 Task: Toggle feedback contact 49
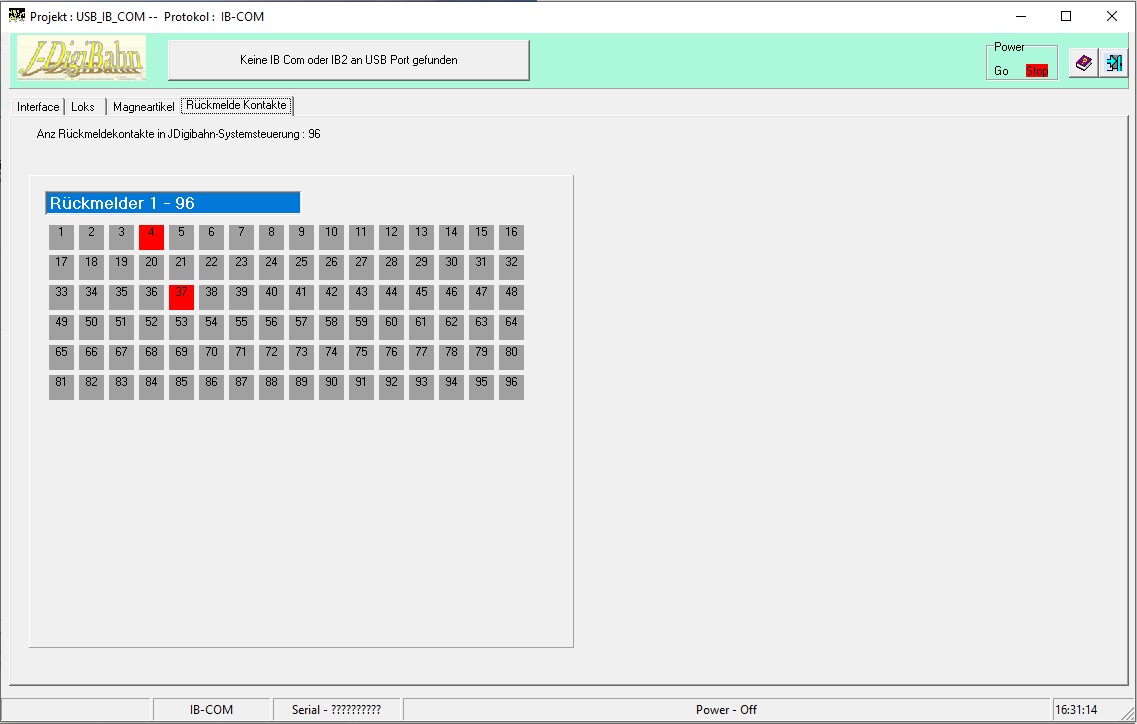point(62,327)
